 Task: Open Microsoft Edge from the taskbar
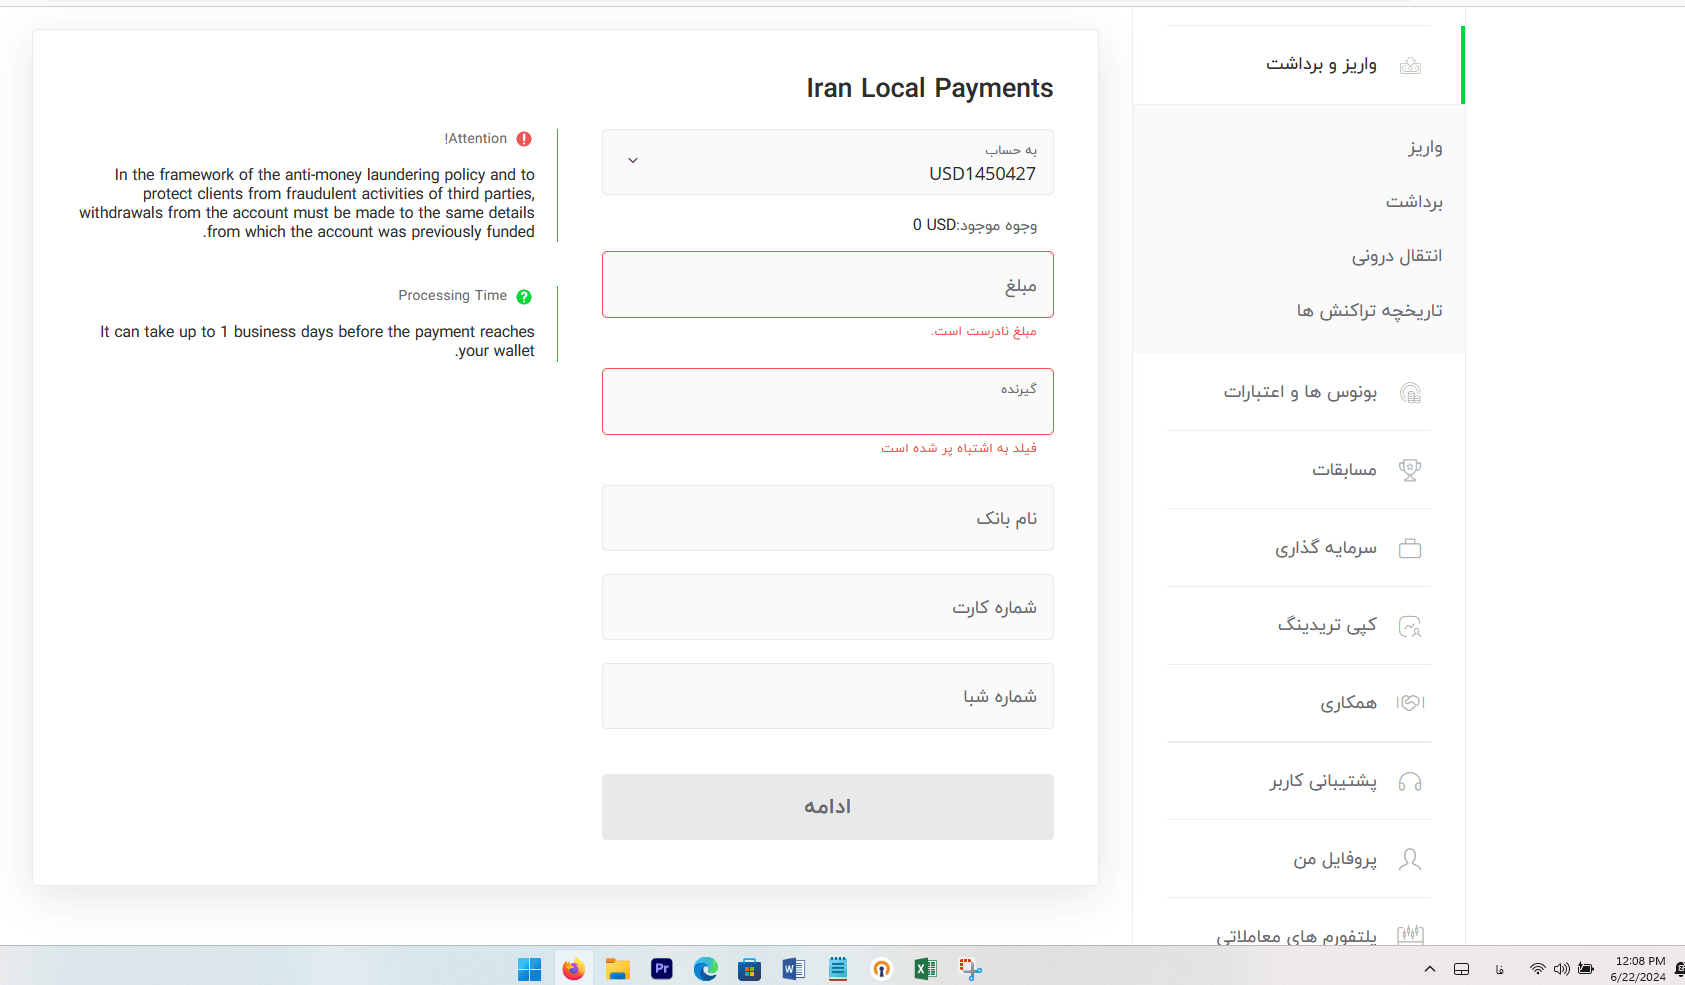[705, 969]
